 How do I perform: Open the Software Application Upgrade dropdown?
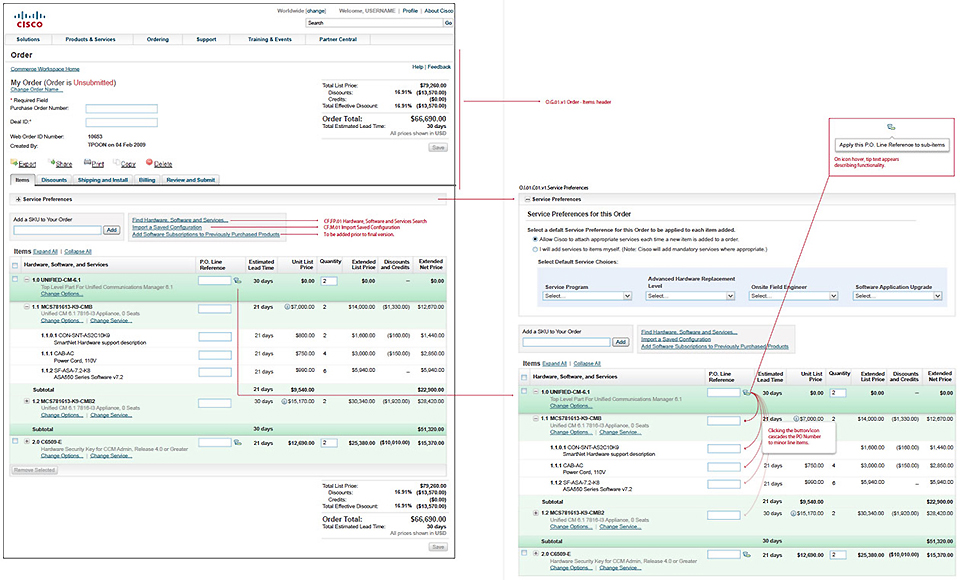point(898,296)
